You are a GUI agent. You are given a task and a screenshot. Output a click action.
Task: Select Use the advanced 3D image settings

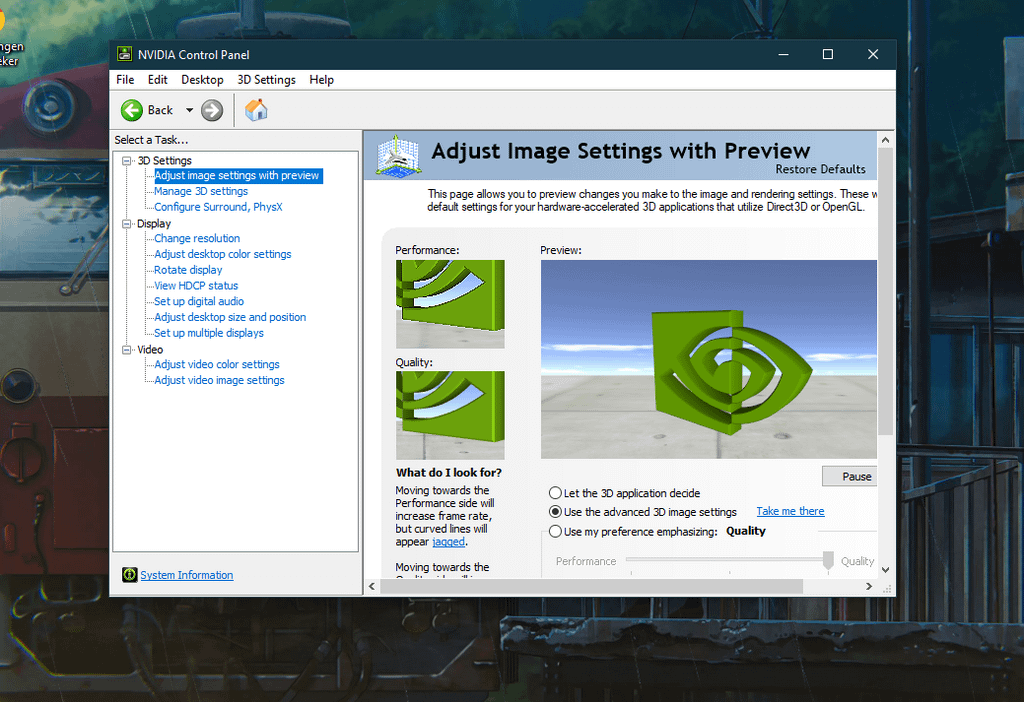point(555,512)
